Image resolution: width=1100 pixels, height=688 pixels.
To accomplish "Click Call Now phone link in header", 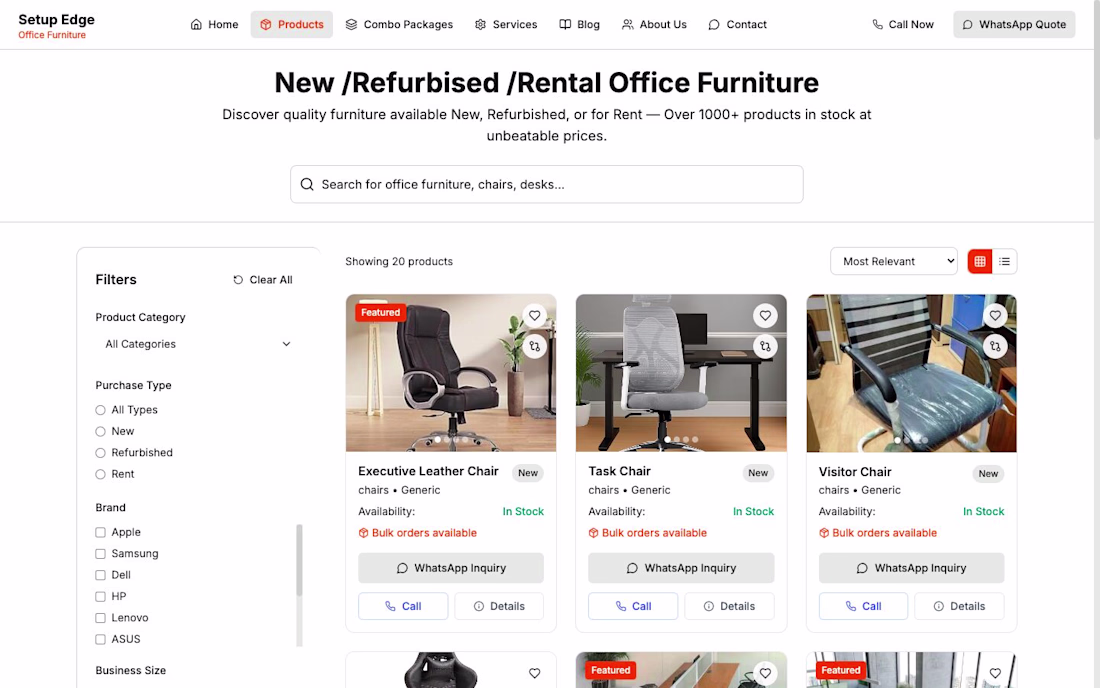I will coord(903,25).
